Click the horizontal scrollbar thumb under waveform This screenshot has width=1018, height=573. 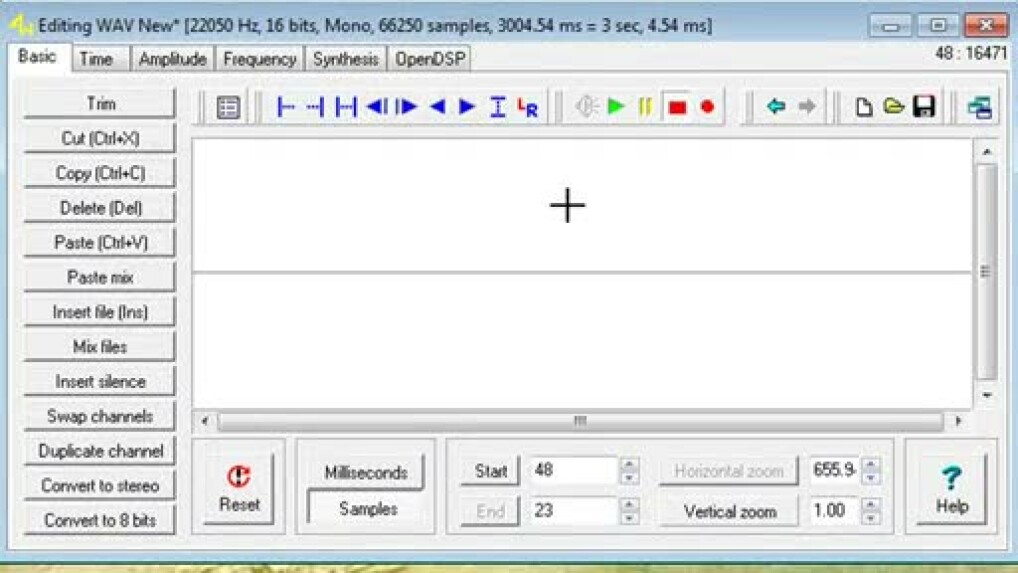580,421
